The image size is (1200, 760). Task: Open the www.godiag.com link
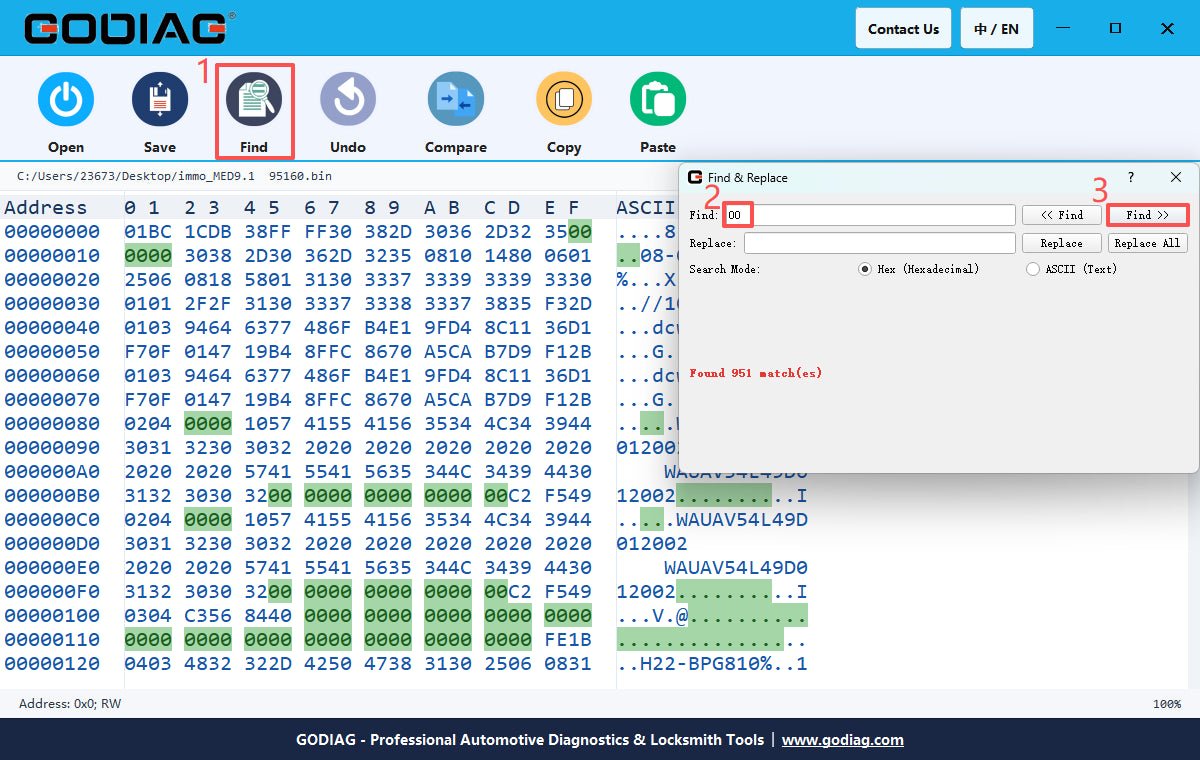click(842, 740)
